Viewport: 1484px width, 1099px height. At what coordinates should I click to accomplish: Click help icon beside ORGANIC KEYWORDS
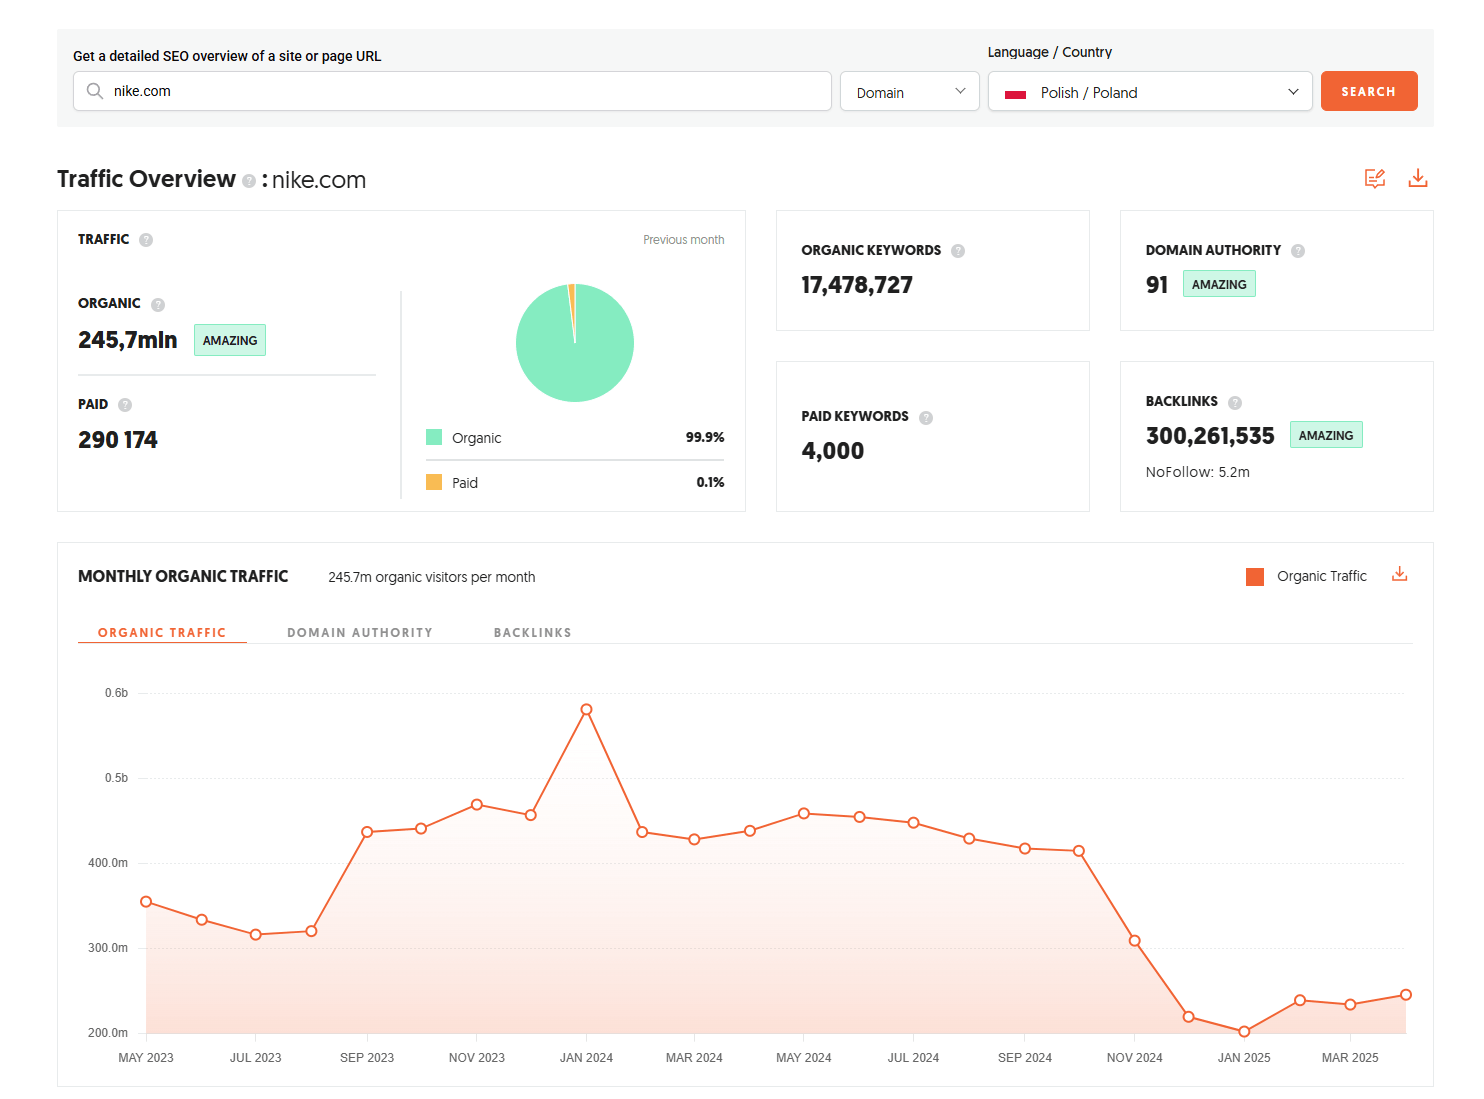958,251
